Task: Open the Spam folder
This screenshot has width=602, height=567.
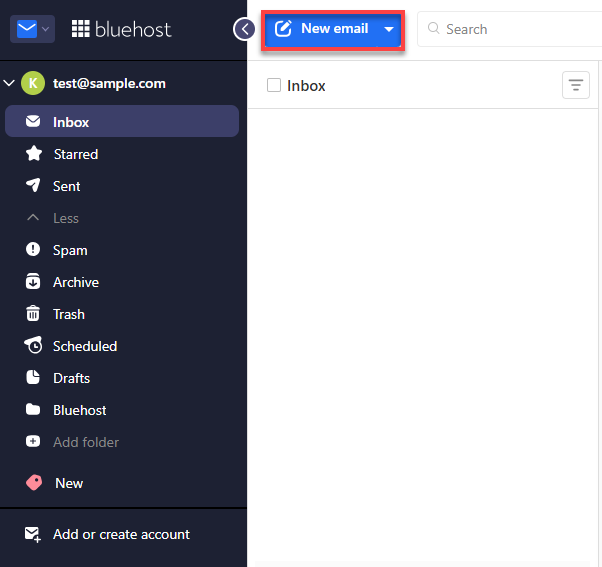Action: click(x=70, y=250)
